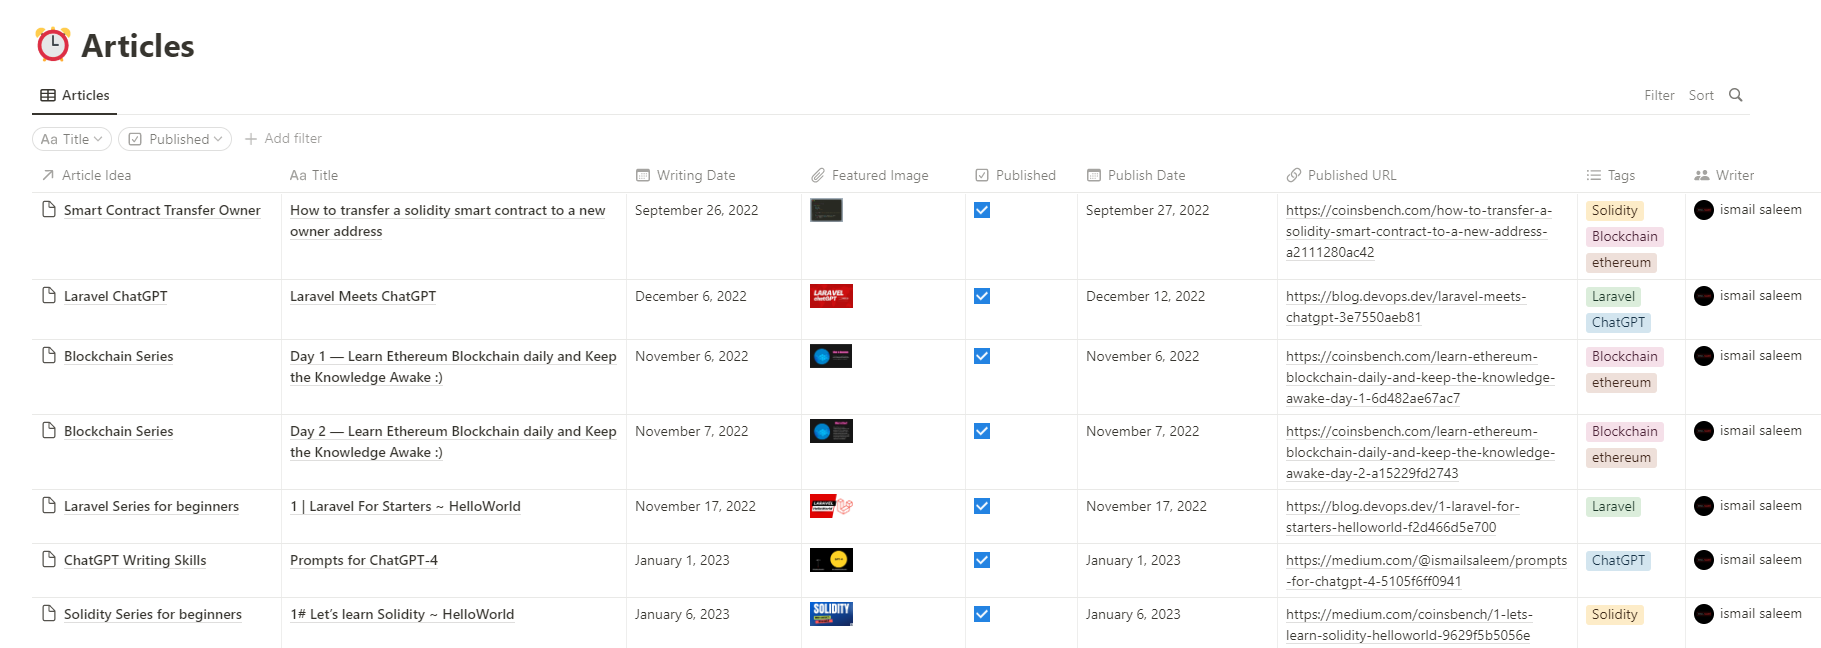Open Solidity featured image thumbnail
This screenshot has height=648, width=1821.
pyautogui.click(x=831, y=614)
